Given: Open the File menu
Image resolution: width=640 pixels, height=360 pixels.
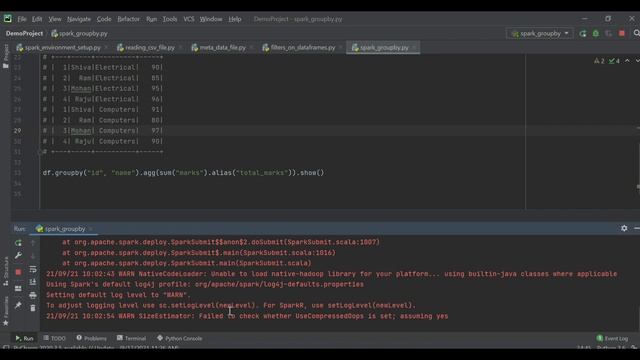Looking at the screenshot, I should pos(22,19).
